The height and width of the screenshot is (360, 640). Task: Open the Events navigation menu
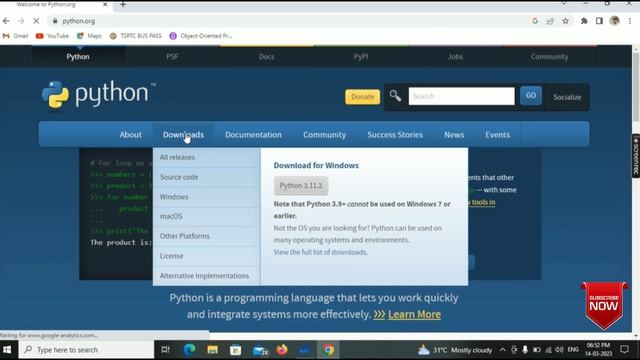498,135
